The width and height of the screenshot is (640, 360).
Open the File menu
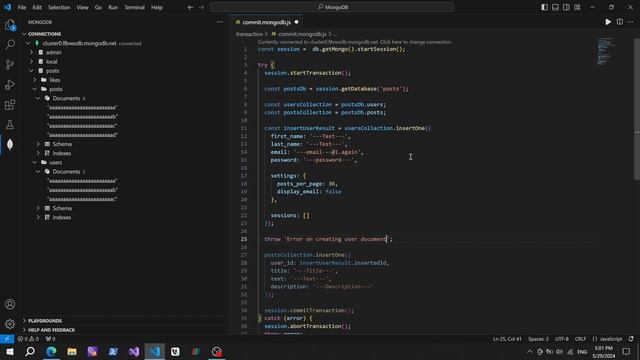click(22, 7)
